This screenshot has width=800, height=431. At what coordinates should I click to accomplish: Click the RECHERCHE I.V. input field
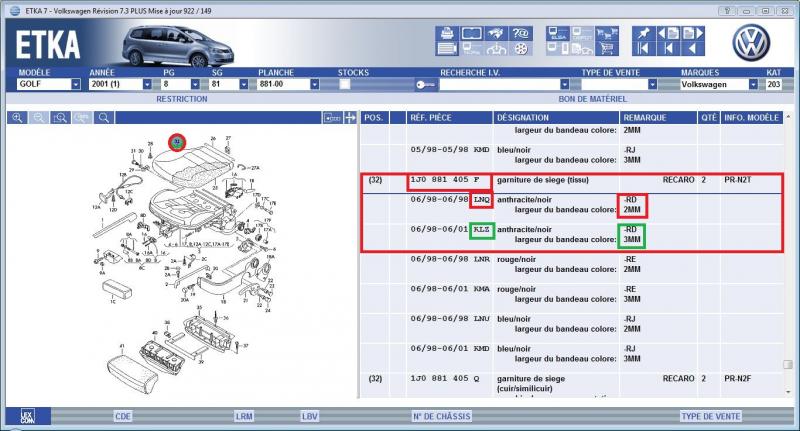click(500, 84)
